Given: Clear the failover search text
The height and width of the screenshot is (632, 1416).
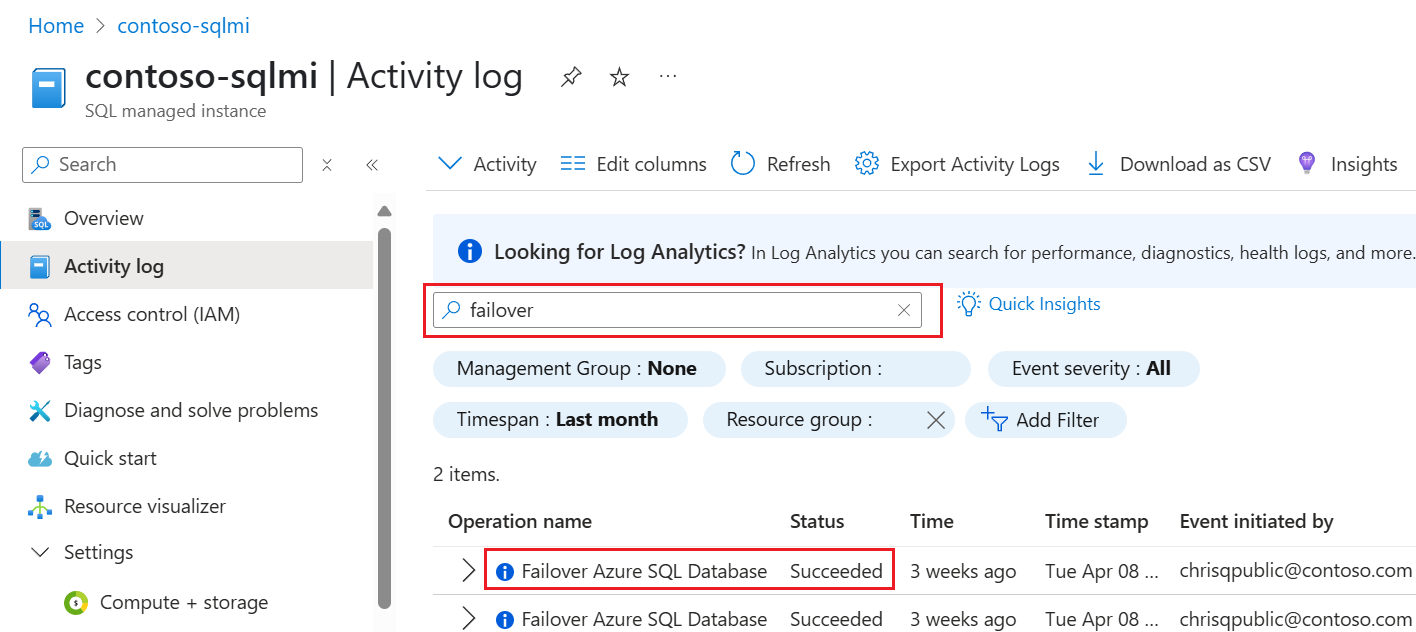Looking at the screenshot, I should click(x=904, y=309).
